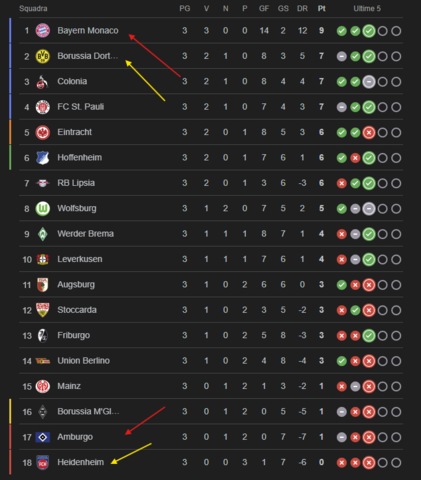Click the FC St. Pauli crest

tap(43, 107)
